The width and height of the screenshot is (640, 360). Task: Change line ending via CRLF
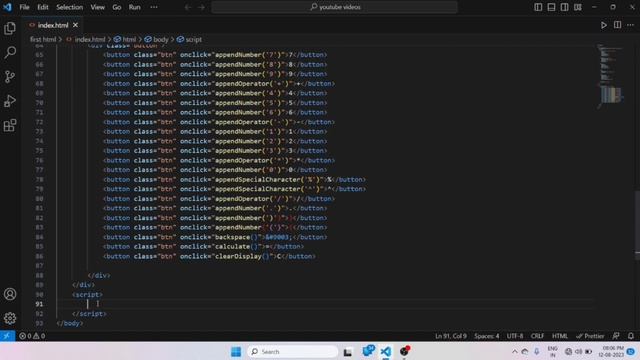click(x=537, y=336)
